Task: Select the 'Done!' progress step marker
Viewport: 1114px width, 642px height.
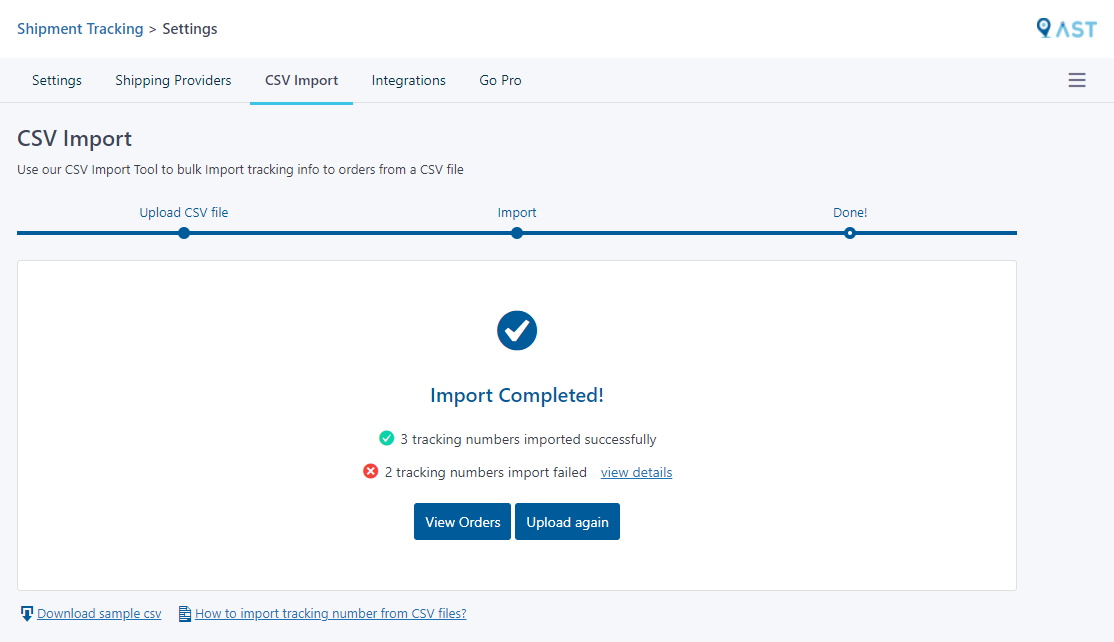Action: (x=850, y=233)
